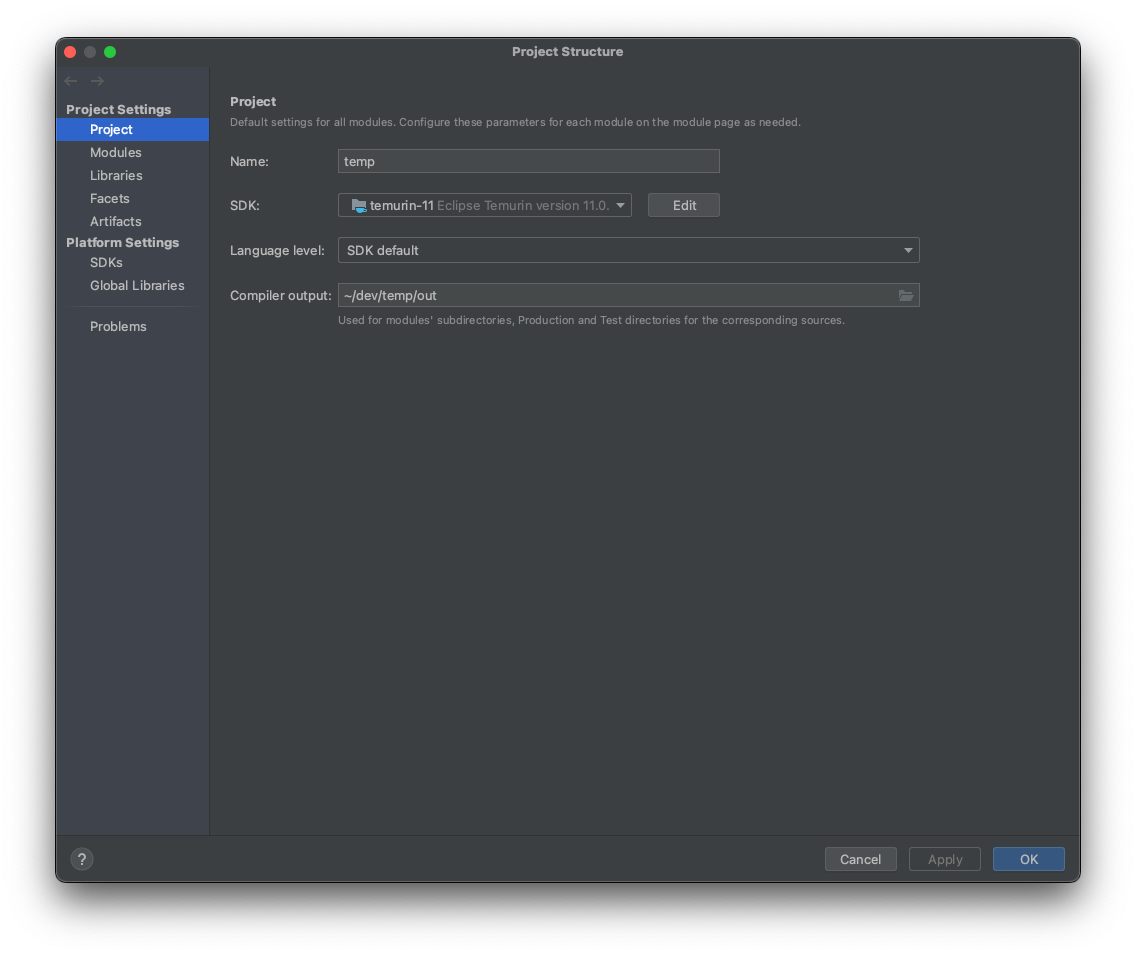The width and height of the screenshot is (1136, 956).
Task: Click the Project Settings heading
Action: coord(119,109)
